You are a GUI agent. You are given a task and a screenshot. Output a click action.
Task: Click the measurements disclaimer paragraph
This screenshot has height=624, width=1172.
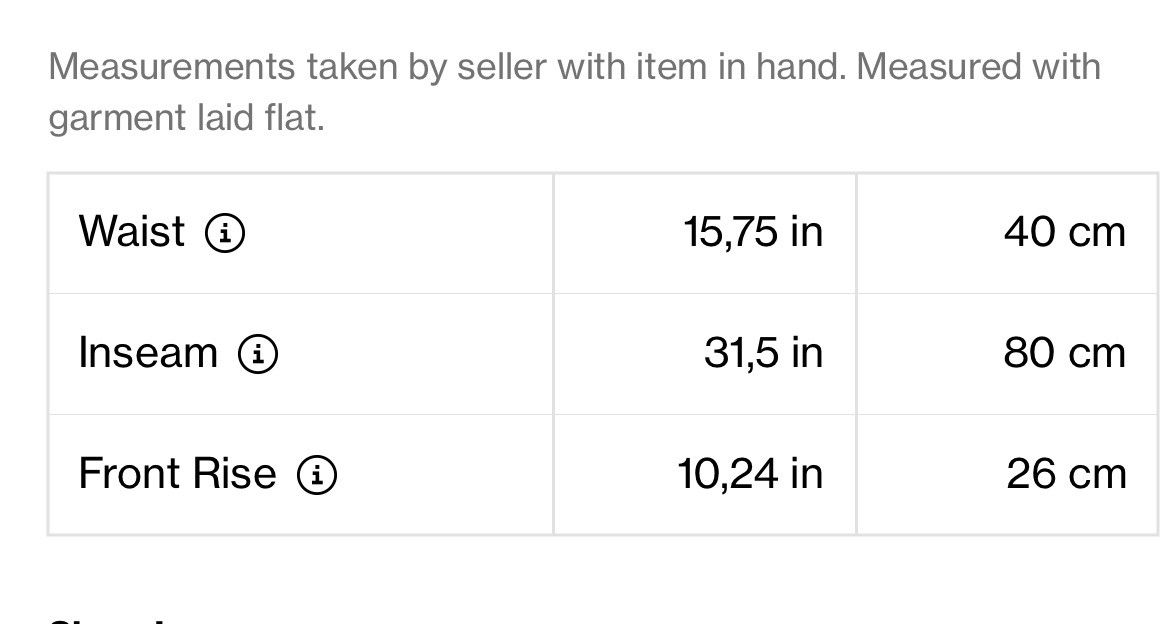pyautogui.click(x=574, y=92)
